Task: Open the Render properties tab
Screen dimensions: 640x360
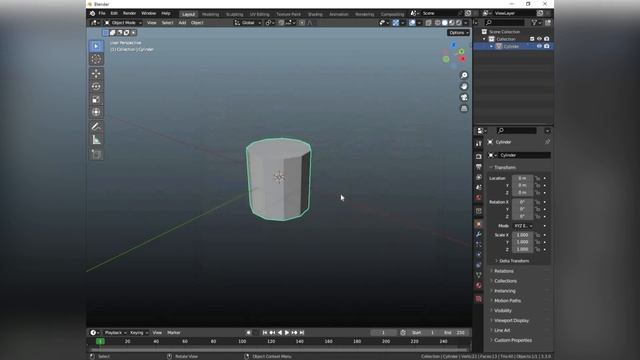Action: coord(479,156)
